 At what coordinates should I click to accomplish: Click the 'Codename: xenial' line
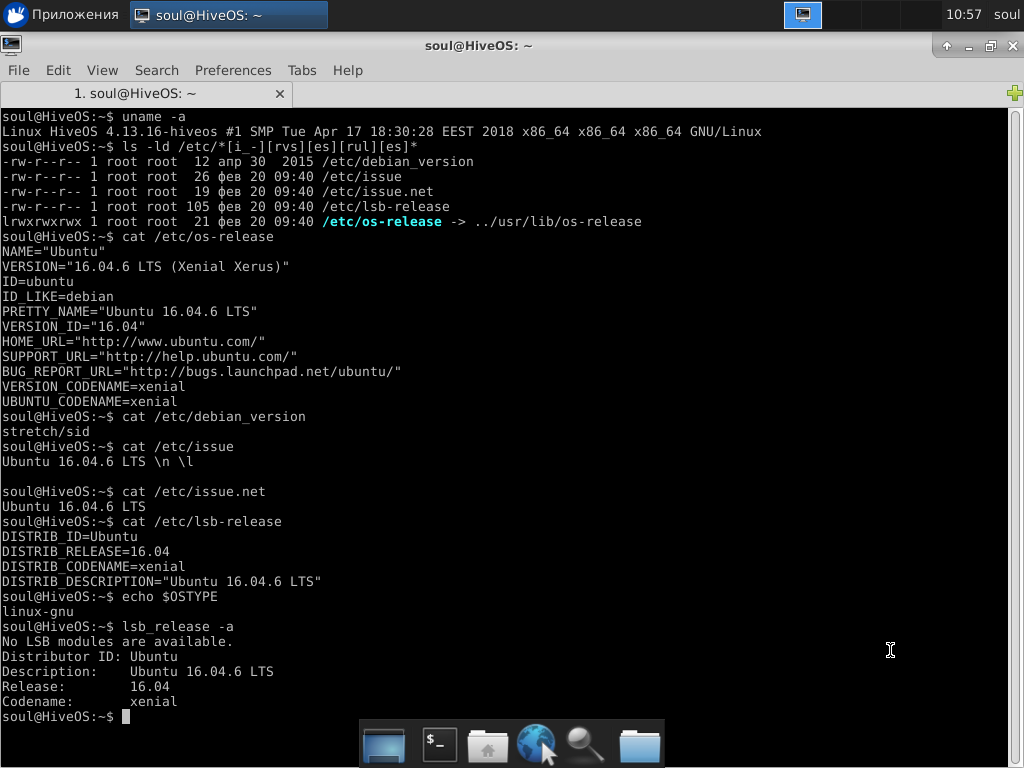[89, 703]
